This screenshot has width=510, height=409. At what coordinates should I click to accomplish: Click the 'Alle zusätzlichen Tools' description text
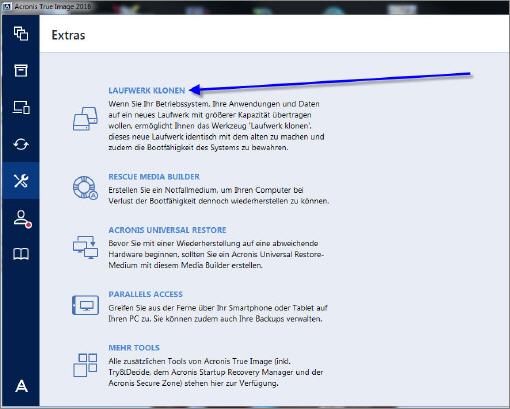tap(216, 372)
